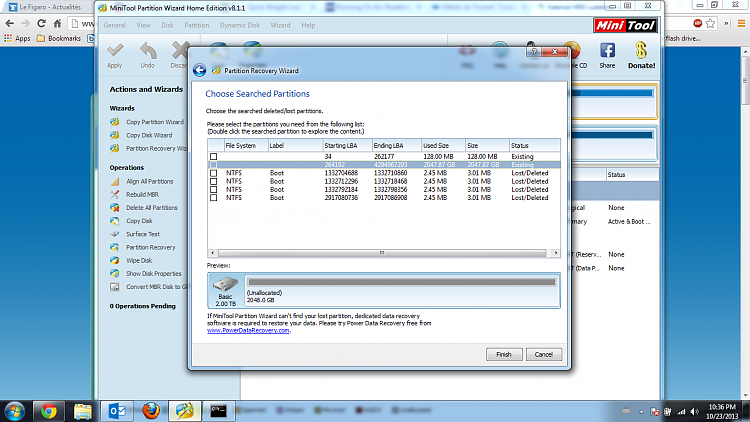Viewport: 750px width, 422px height.
Task: Click the Show Disk Properties icon
Action: (115, 274)
